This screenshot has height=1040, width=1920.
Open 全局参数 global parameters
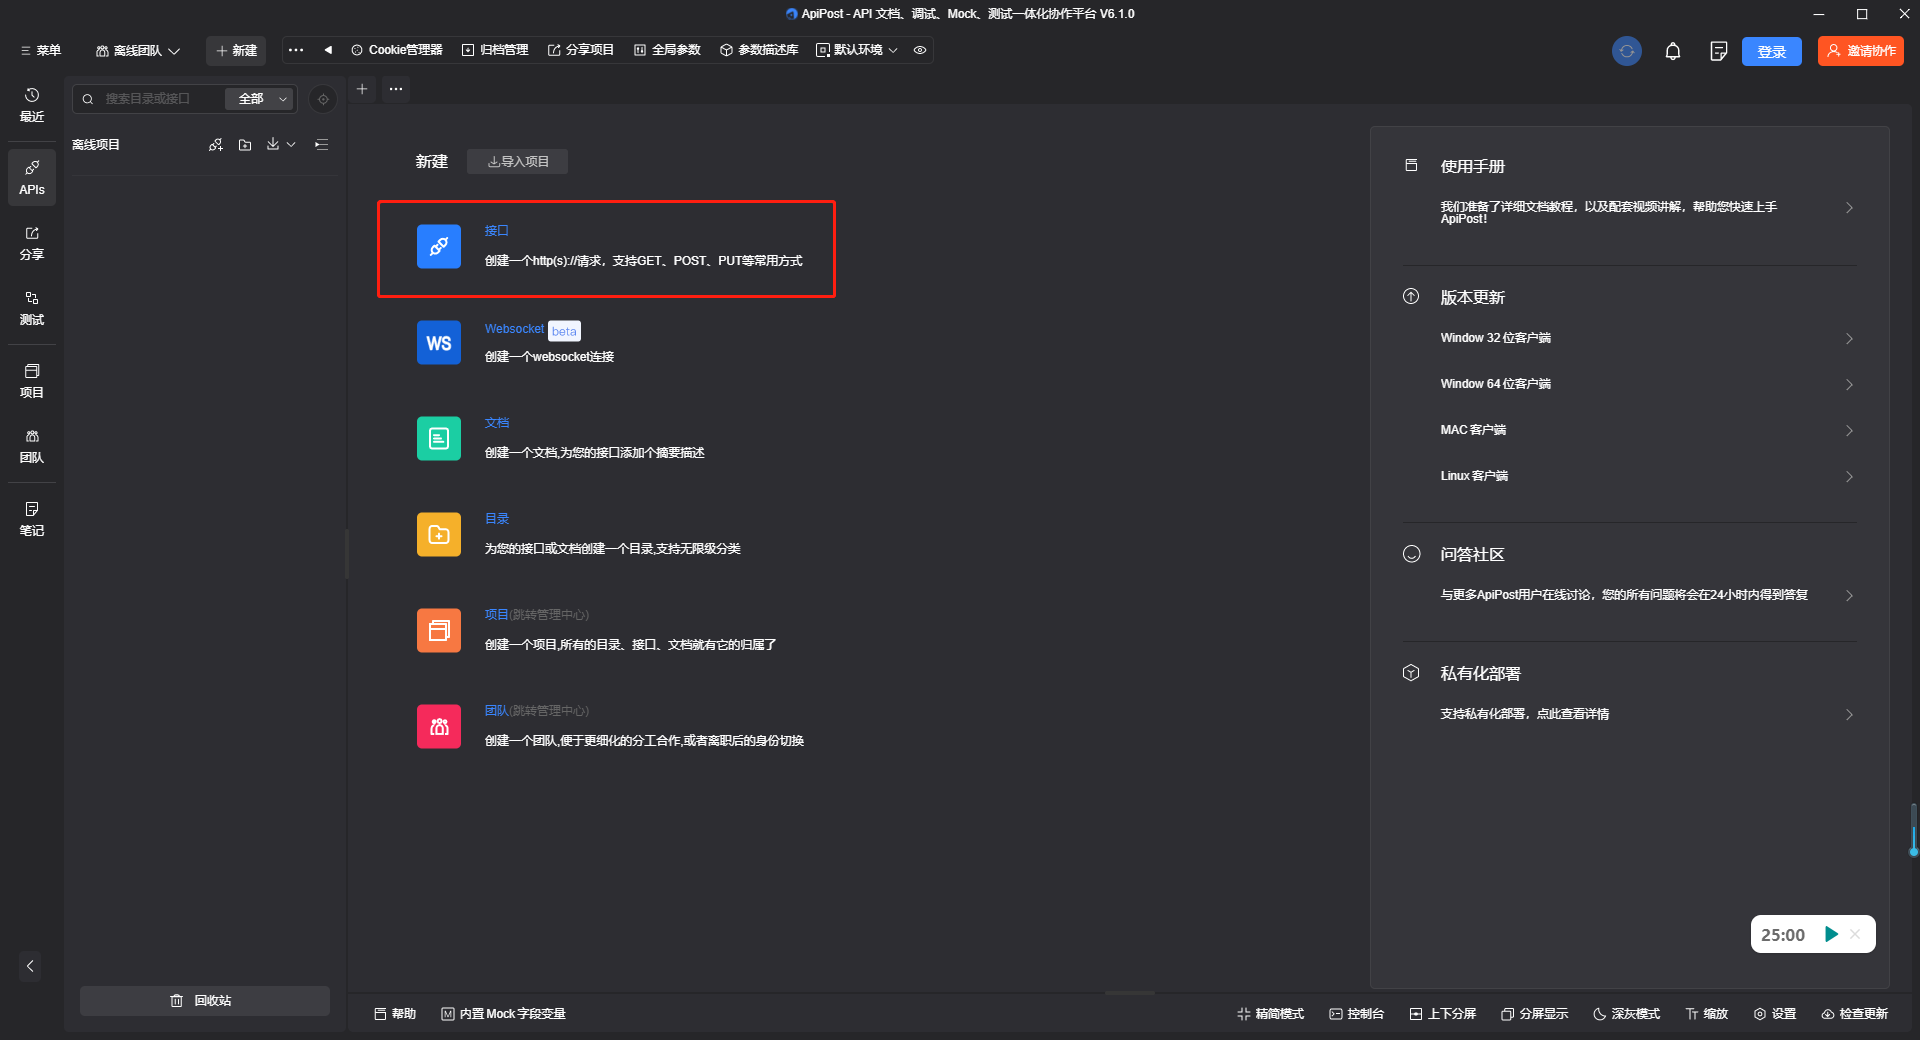coord(667,50)
